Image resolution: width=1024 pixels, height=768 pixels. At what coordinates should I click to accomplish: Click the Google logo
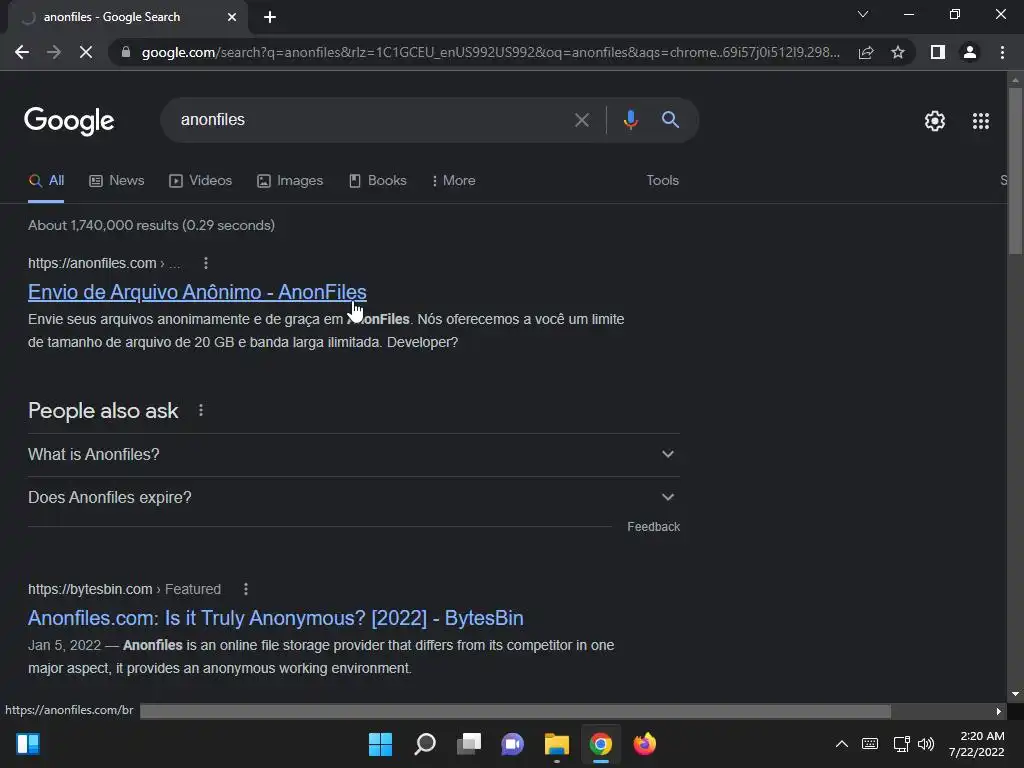tap(69, 121)
